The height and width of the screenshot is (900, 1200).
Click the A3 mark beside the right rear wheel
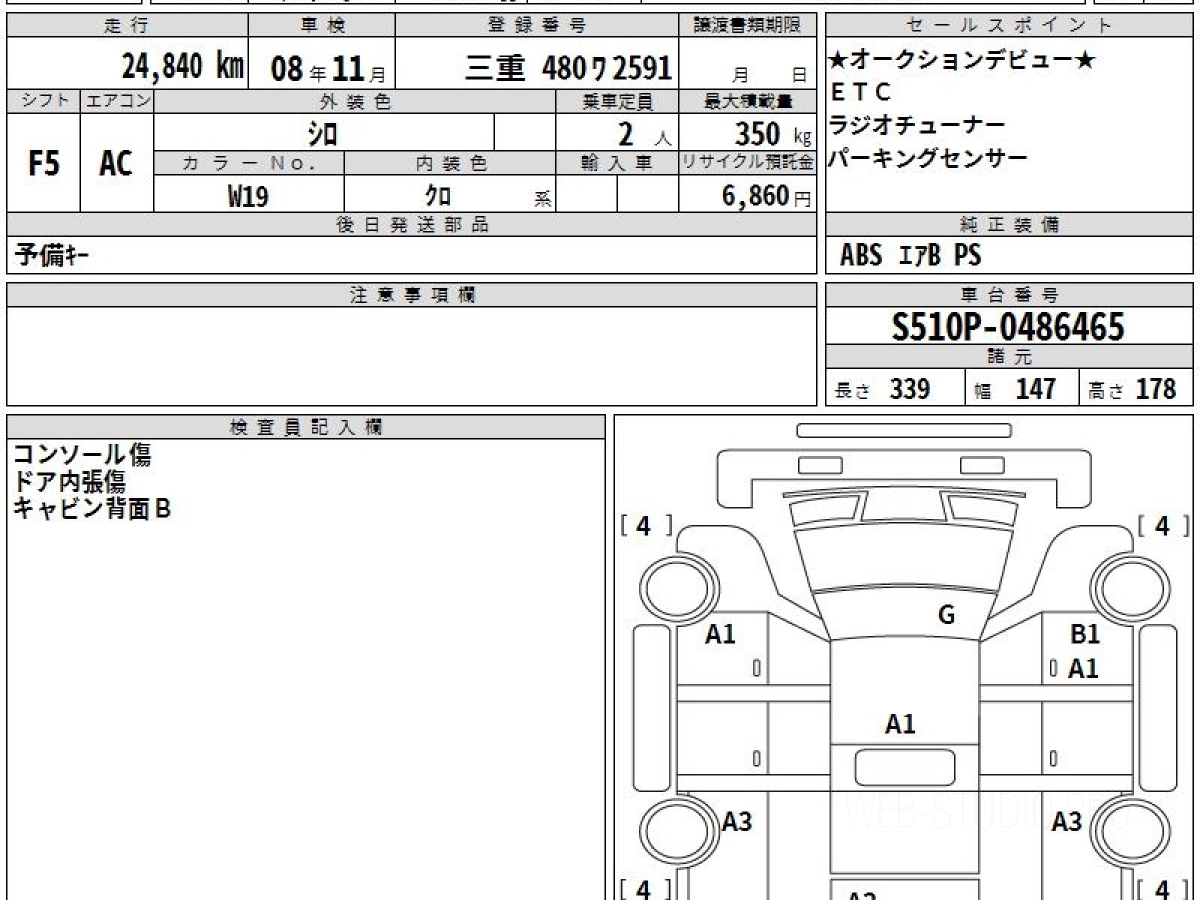[1067, 822]
